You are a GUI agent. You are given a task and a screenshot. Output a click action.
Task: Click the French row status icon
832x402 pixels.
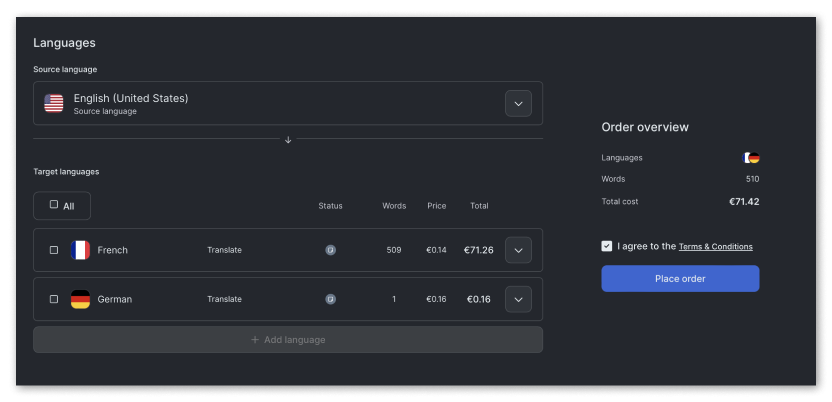tap(331, 250)
